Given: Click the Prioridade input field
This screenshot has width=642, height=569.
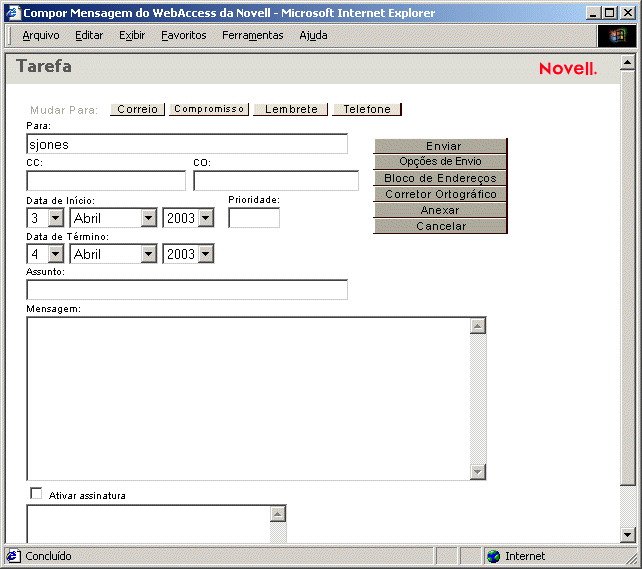Looking at the screenshot, I should pyautogui.click(x=254, y=217).
